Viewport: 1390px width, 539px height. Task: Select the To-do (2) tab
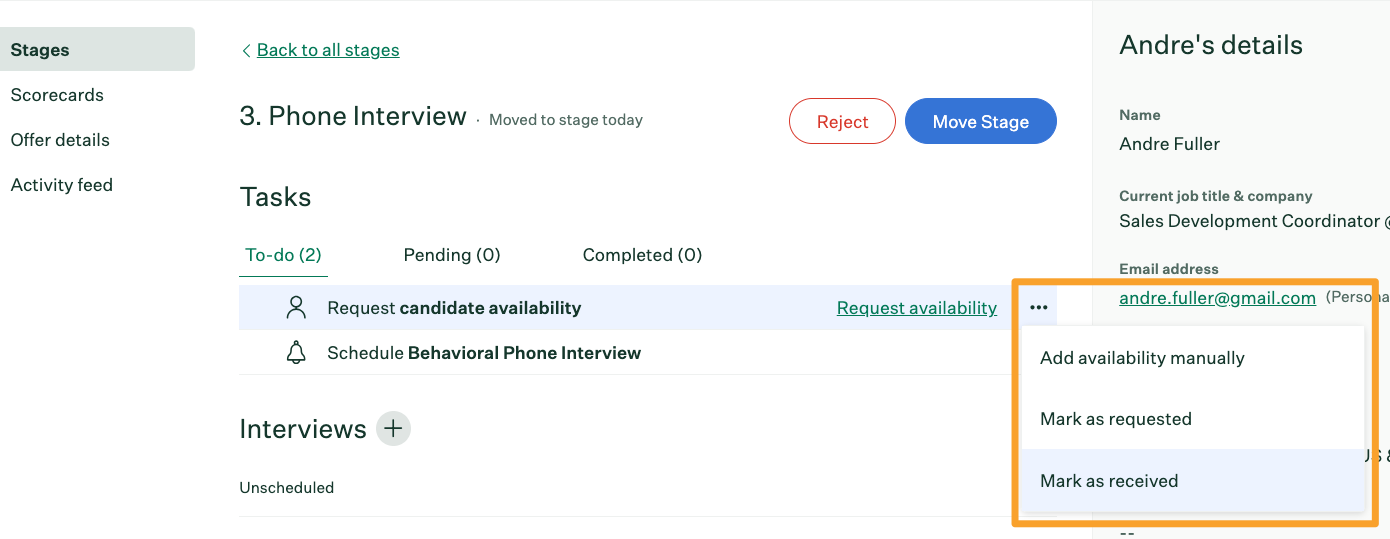(284, 255)
